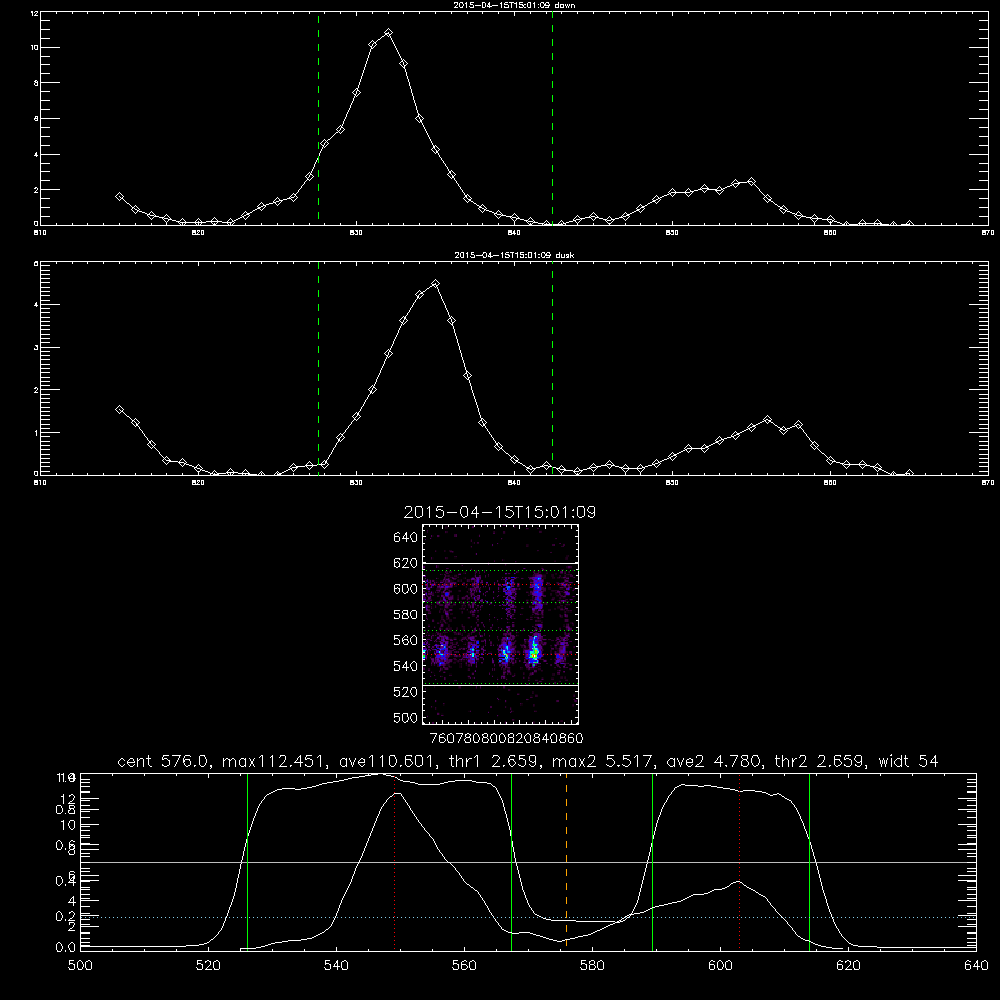Viewport: 1000px width, 1000px height.
Task: Click the solid green line near 526 in bottom plot
Action: (247, 861)
